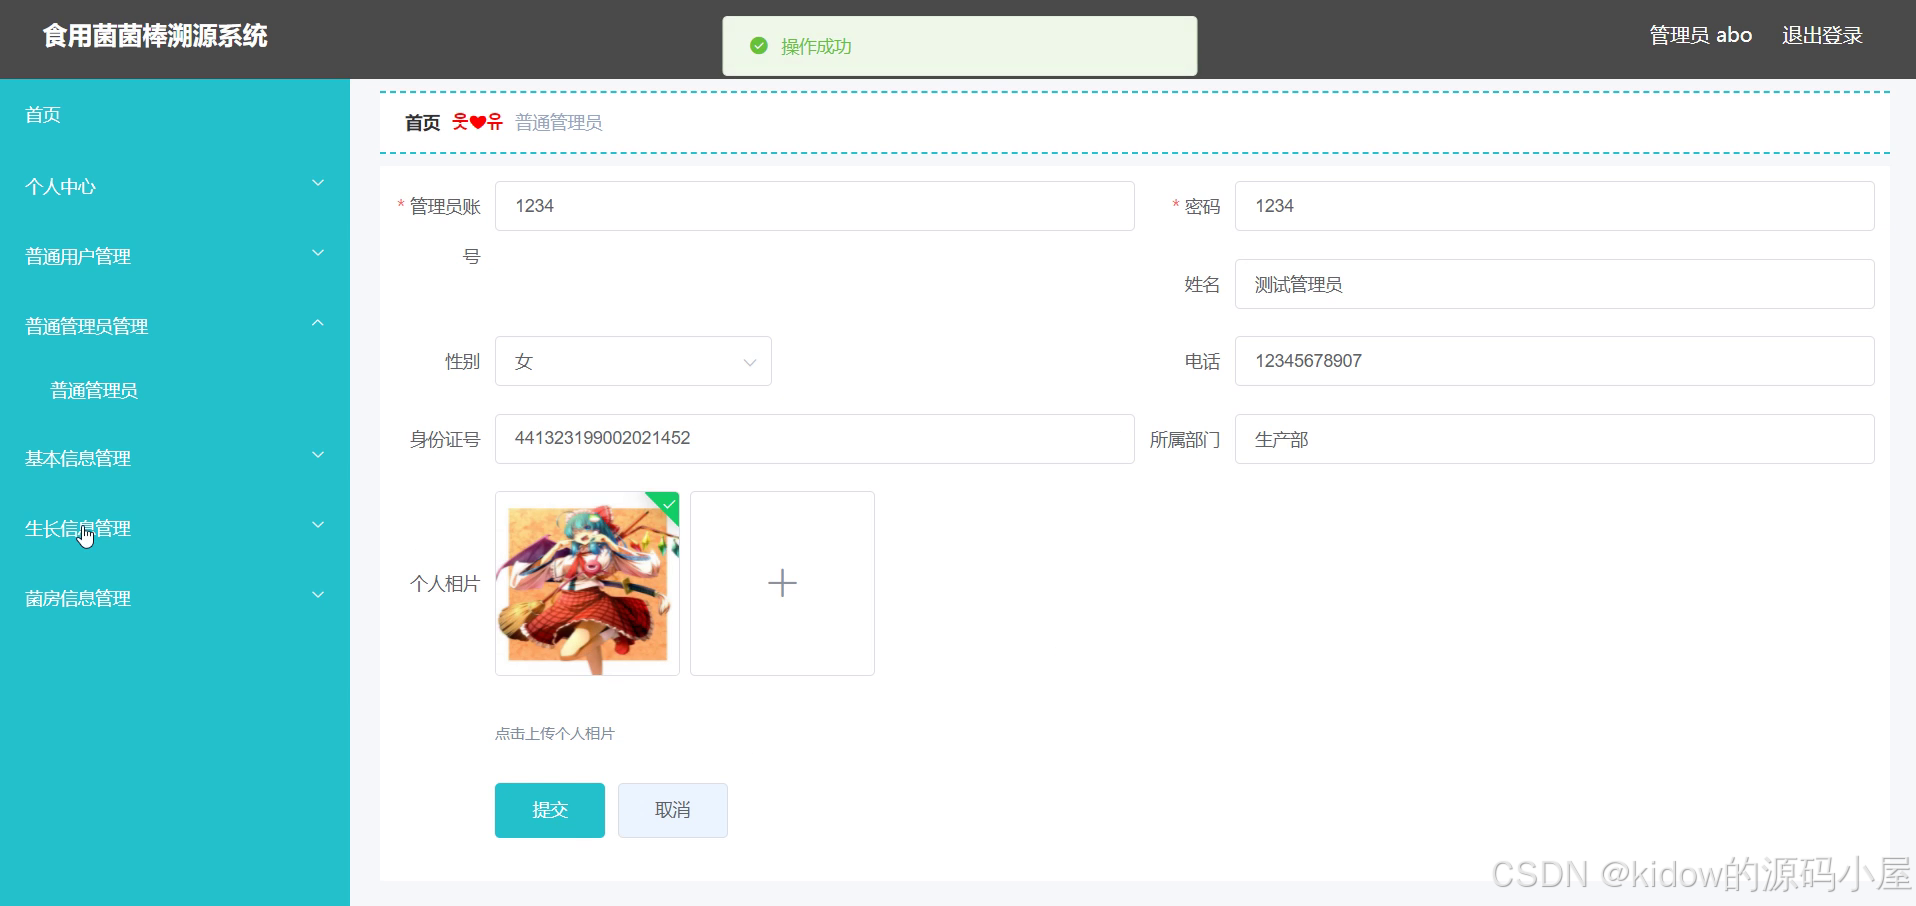
Task: Click the plus icon to upload a photo
Action: coord(782,583)
